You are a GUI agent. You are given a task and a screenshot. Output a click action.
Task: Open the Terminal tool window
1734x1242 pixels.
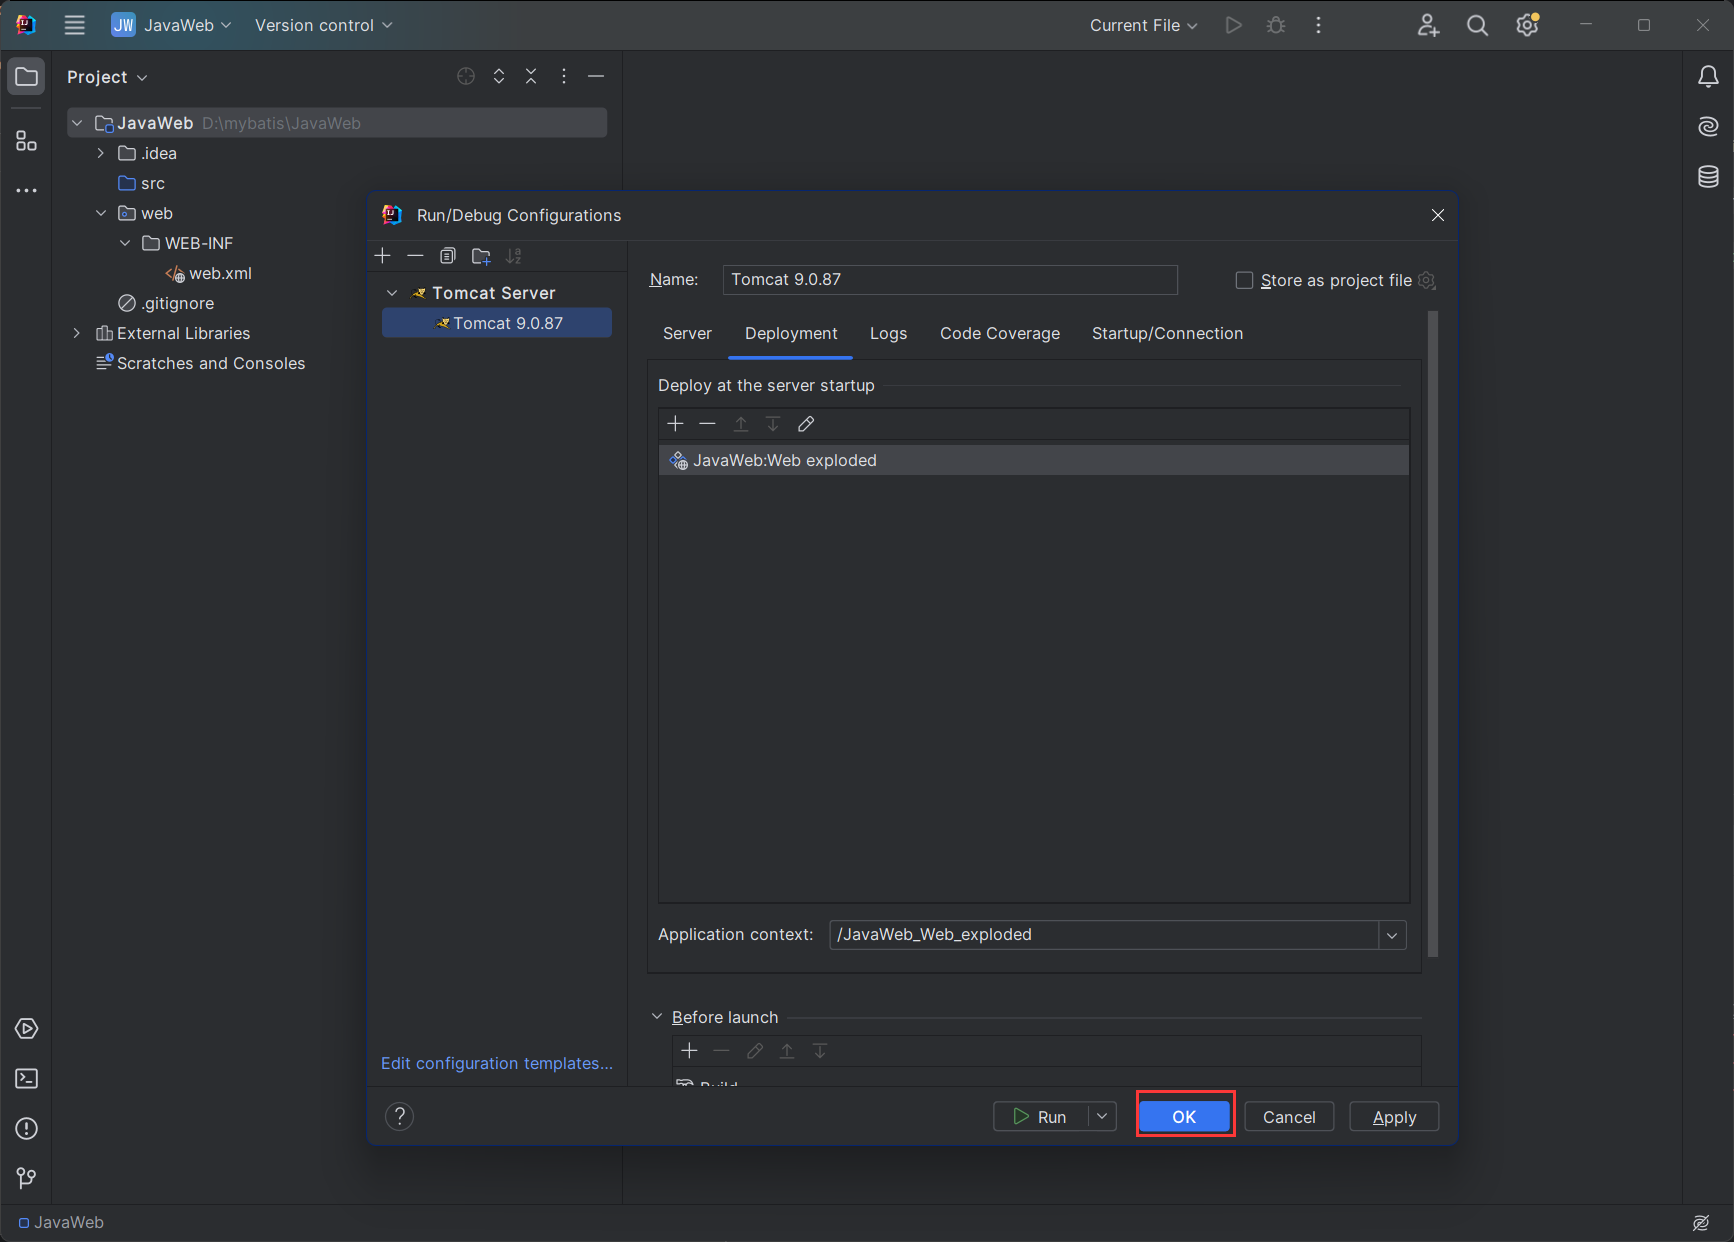(27, 1079)
